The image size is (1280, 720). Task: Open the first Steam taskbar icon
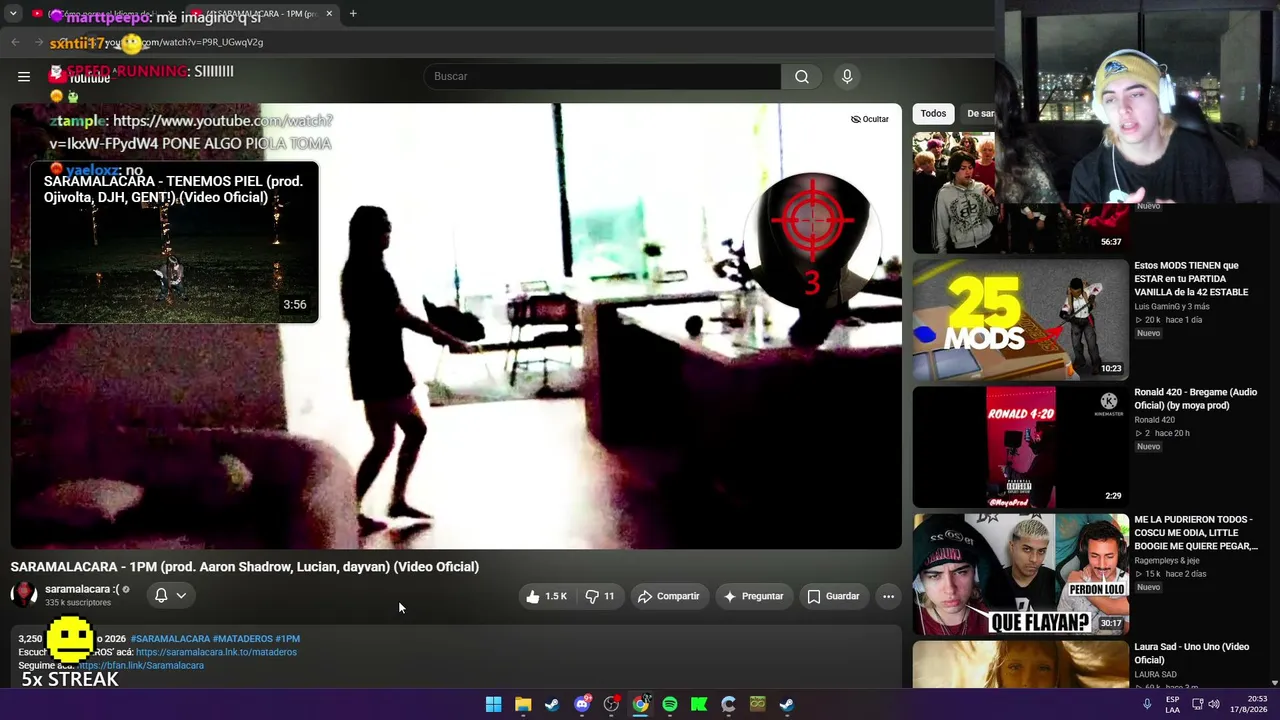(x=552, y=704)
